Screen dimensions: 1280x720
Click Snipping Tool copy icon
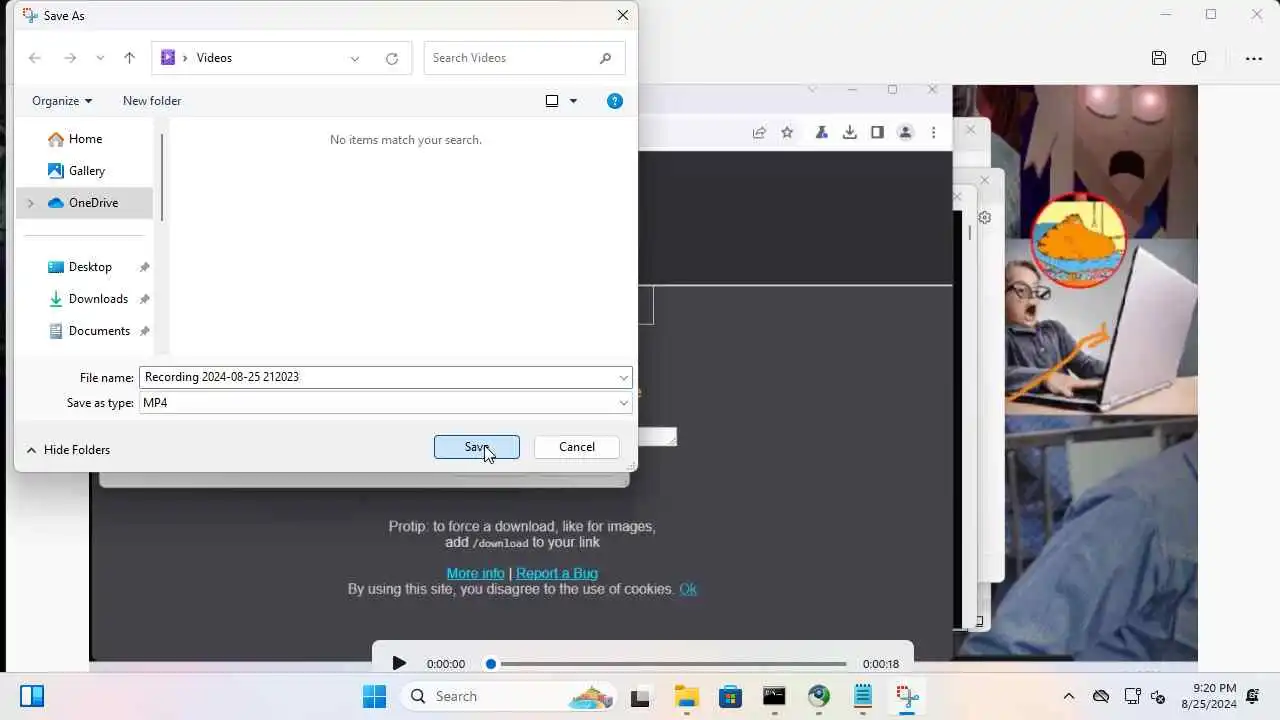click(1199, 58)
